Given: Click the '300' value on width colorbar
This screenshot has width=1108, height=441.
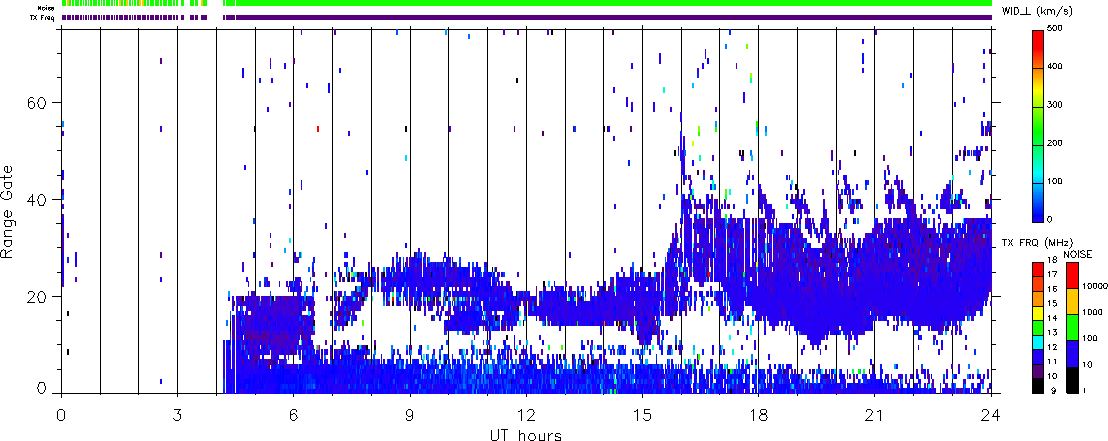Looking at the screenshot, I should 1054,105.
